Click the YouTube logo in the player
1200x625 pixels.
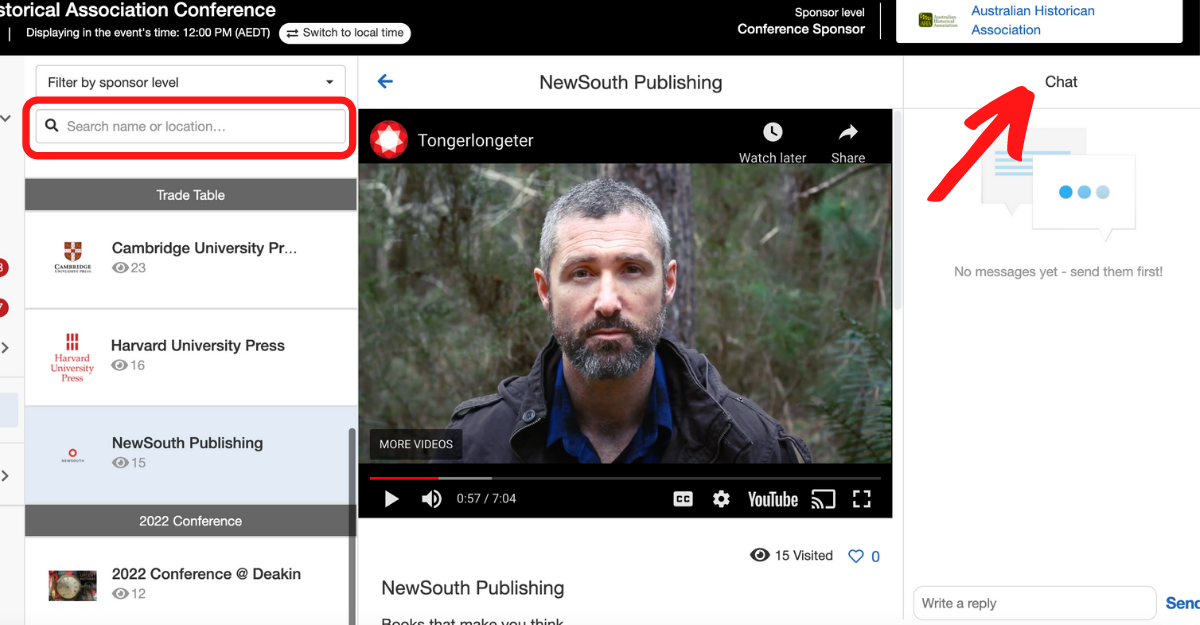[x=772, y=499]
